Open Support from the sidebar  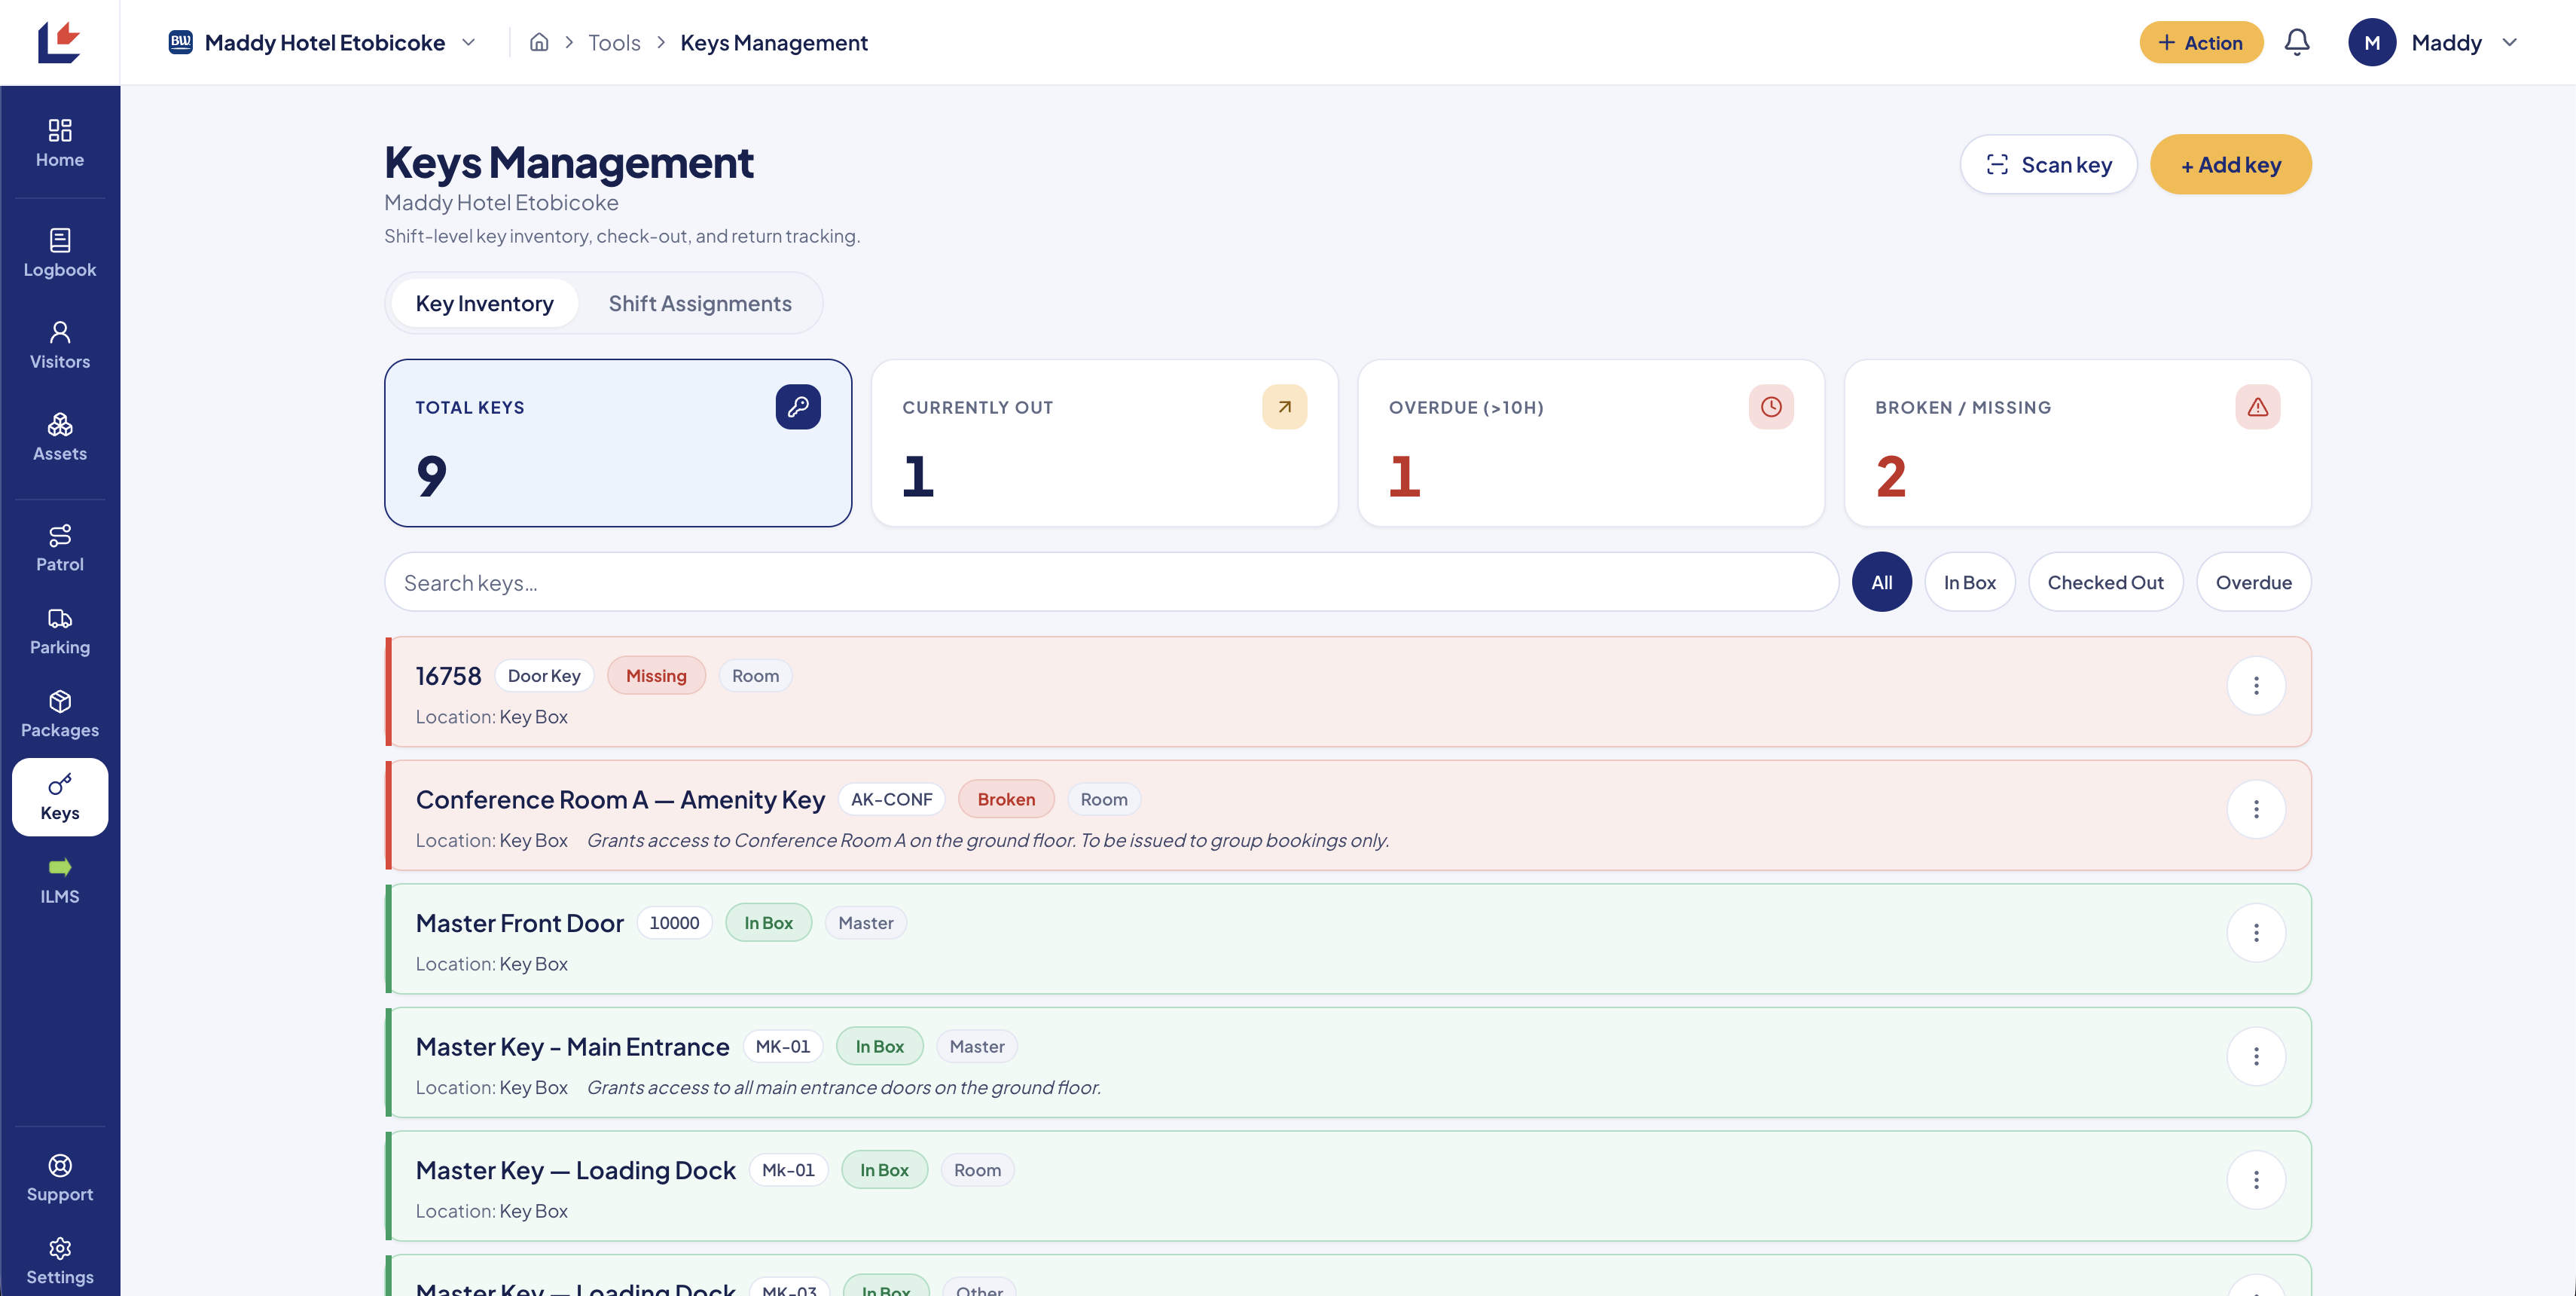coord(60,1178)
